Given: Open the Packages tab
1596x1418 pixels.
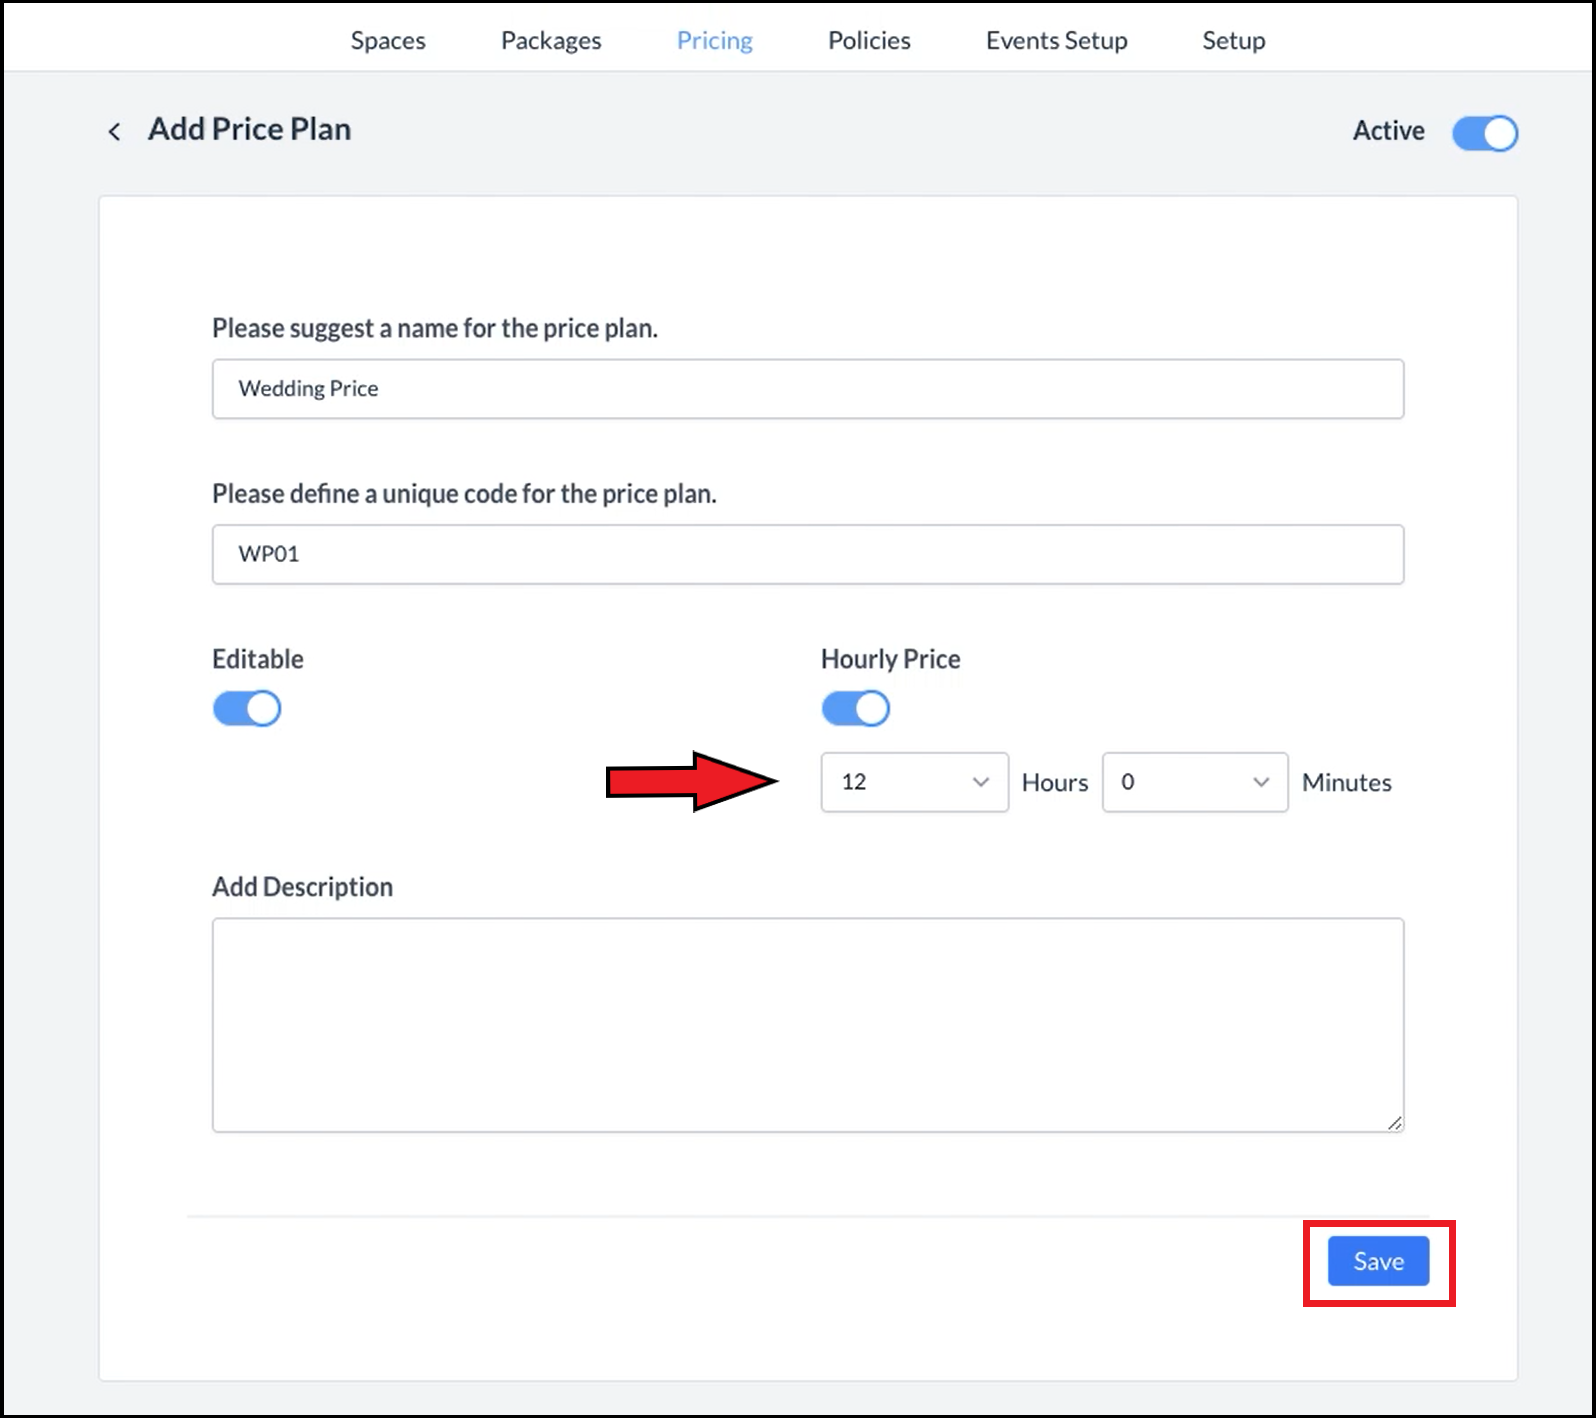Looking at the screenshot, I should [551, 40].
